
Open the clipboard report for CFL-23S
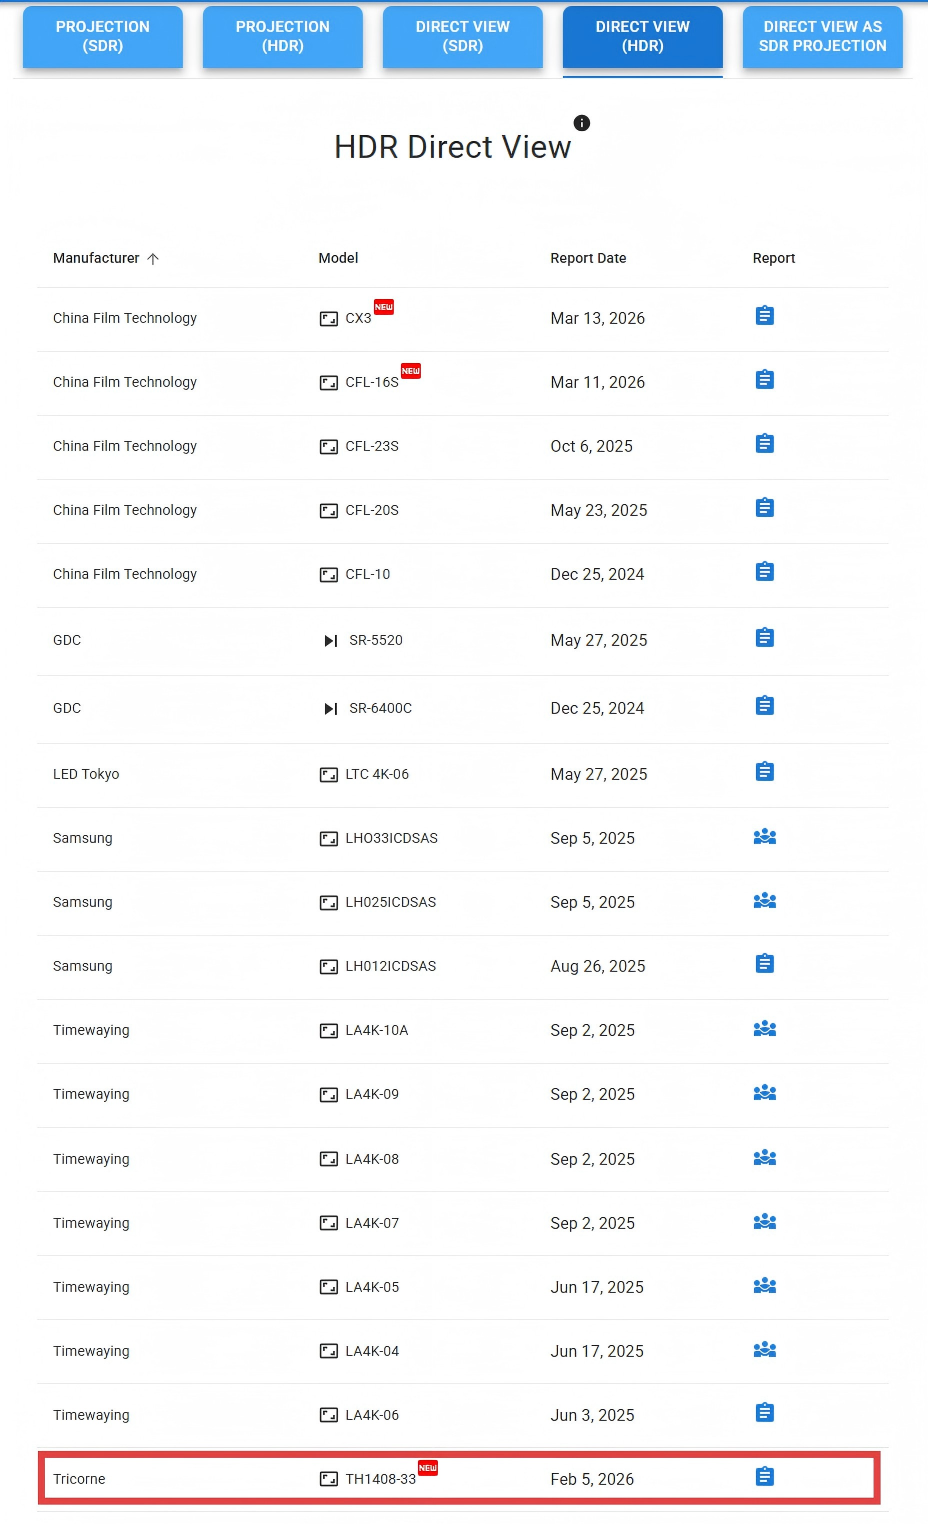point(764,444)
